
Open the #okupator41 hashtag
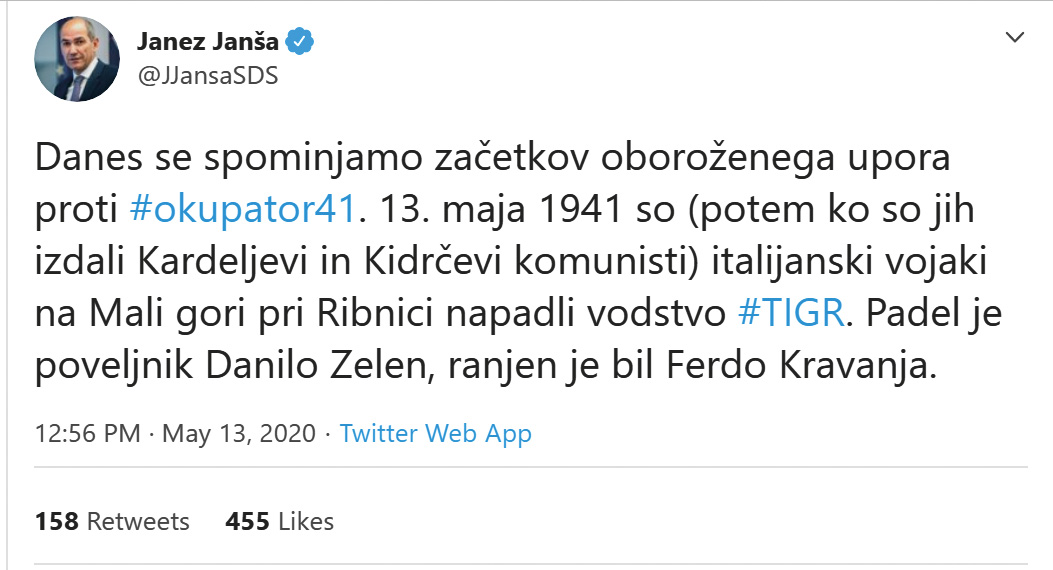pos(244,212)
